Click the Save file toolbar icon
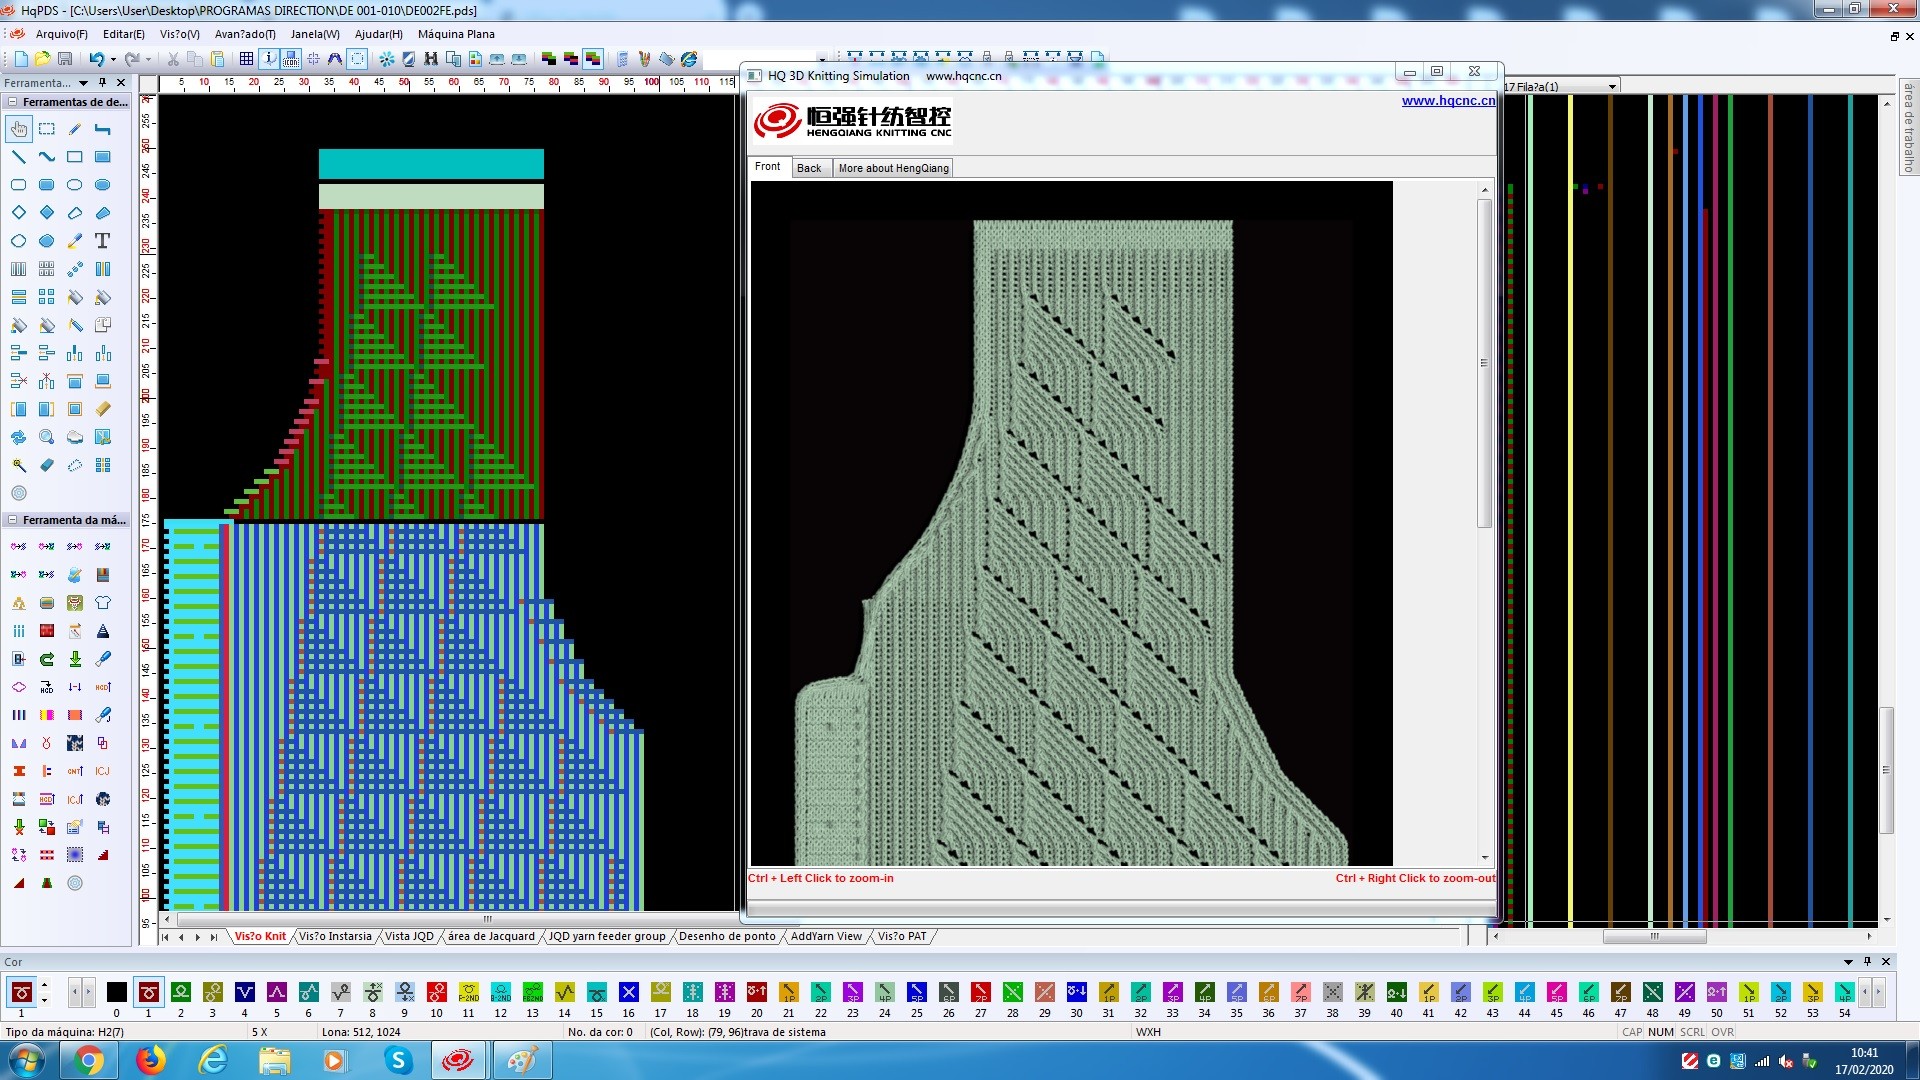Image resolution: width=1920 pixels, height=1080 pixels. pyautogui.click(x=65, y=59)
